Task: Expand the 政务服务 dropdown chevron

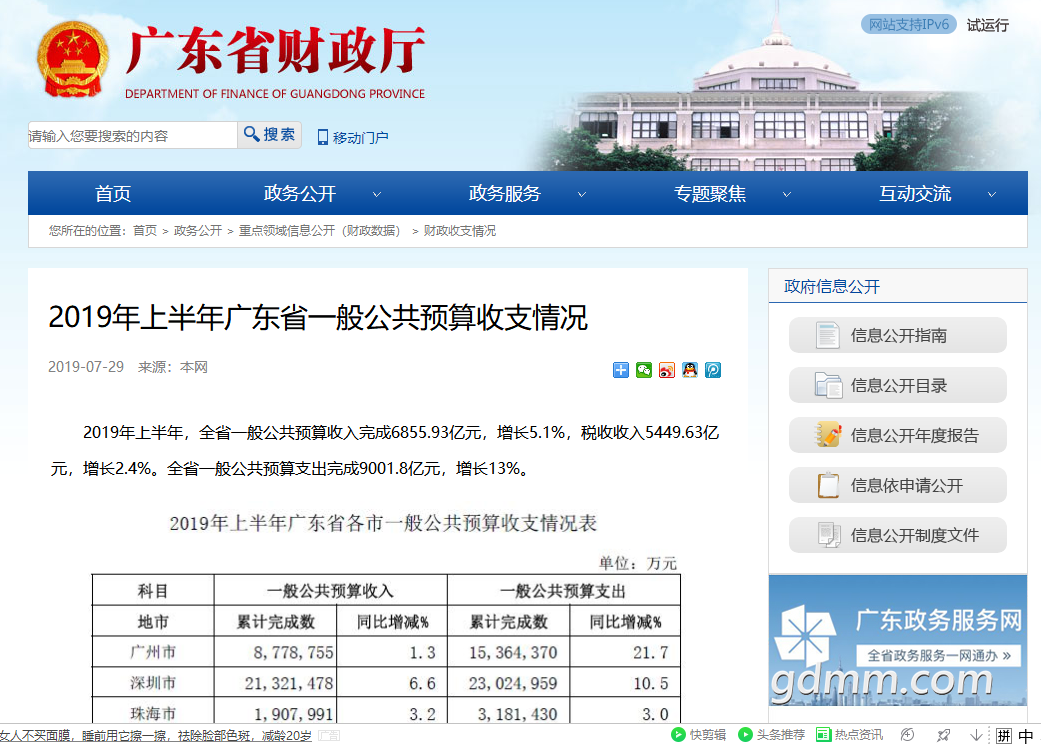Action: pyautogui.click(x=582, y=194)
